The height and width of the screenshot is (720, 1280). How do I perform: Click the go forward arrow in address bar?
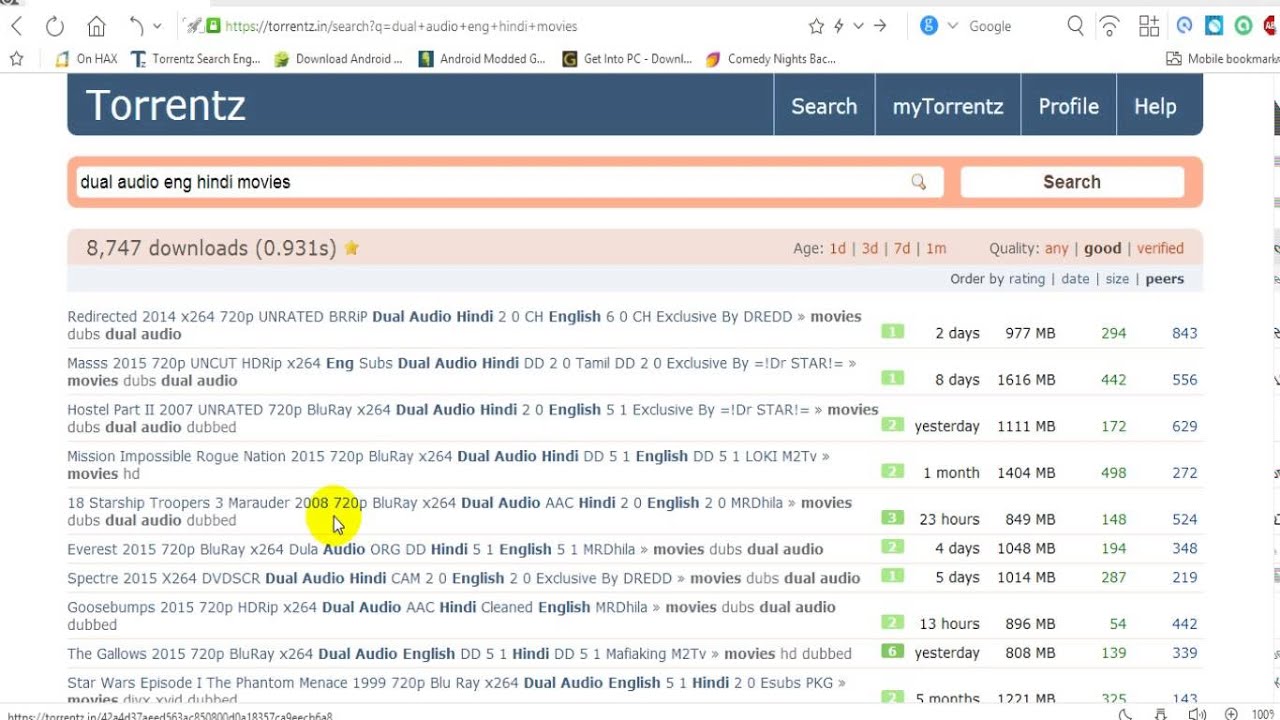(x=880, y=26)
